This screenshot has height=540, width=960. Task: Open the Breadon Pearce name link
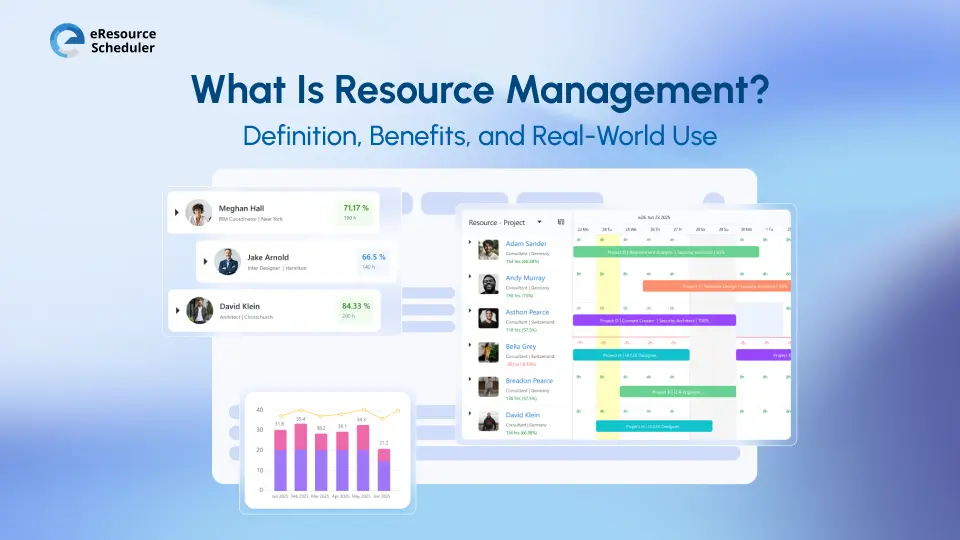pyautogui.click(x=529, y=381)
